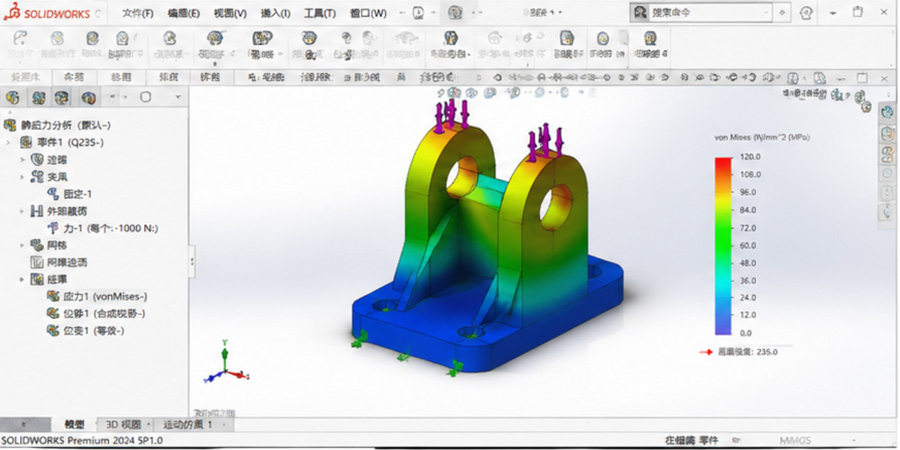Click the 0.0 minimum legend value
The height and width of the screenshot is (450, 900).
pyautogui.click(x=746, y=333)
